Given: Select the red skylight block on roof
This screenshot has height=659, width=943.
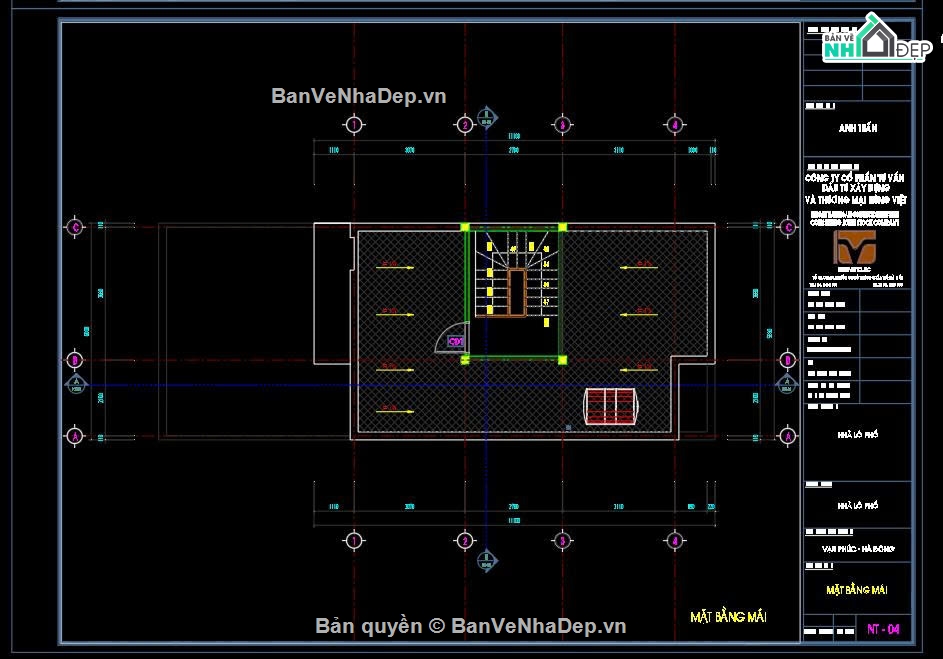Looking at the screenshot, I should (x=610, y=406).
